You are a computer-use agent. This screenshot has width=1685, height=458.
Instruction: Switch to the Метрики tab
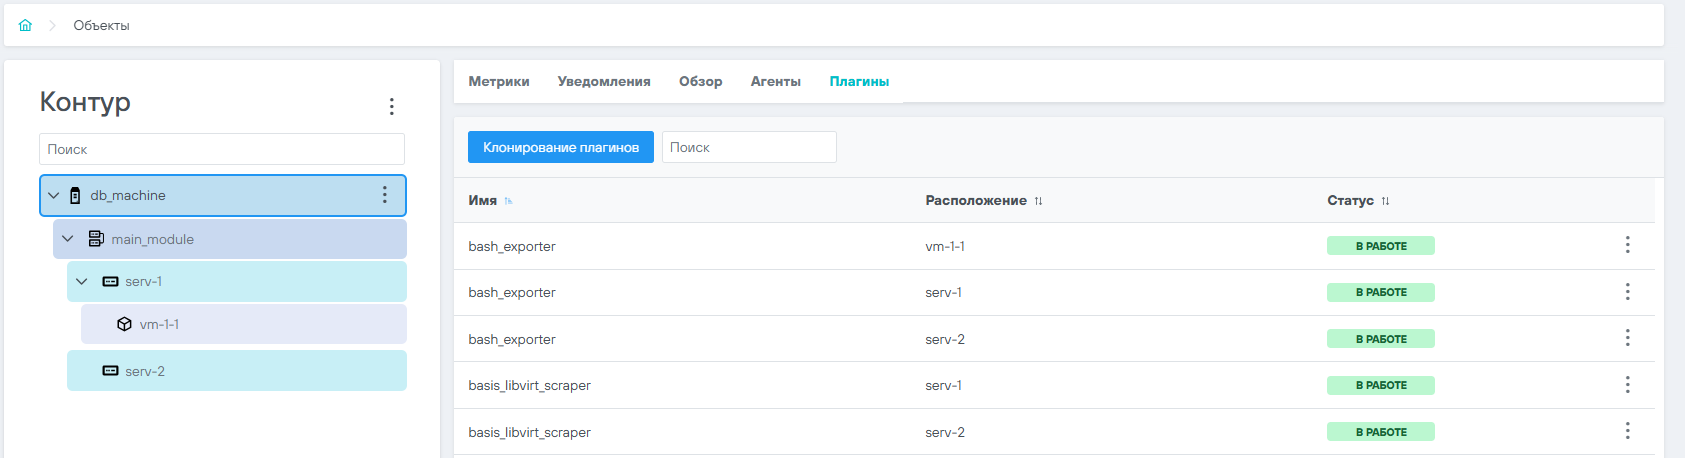(x=499, y=81)
